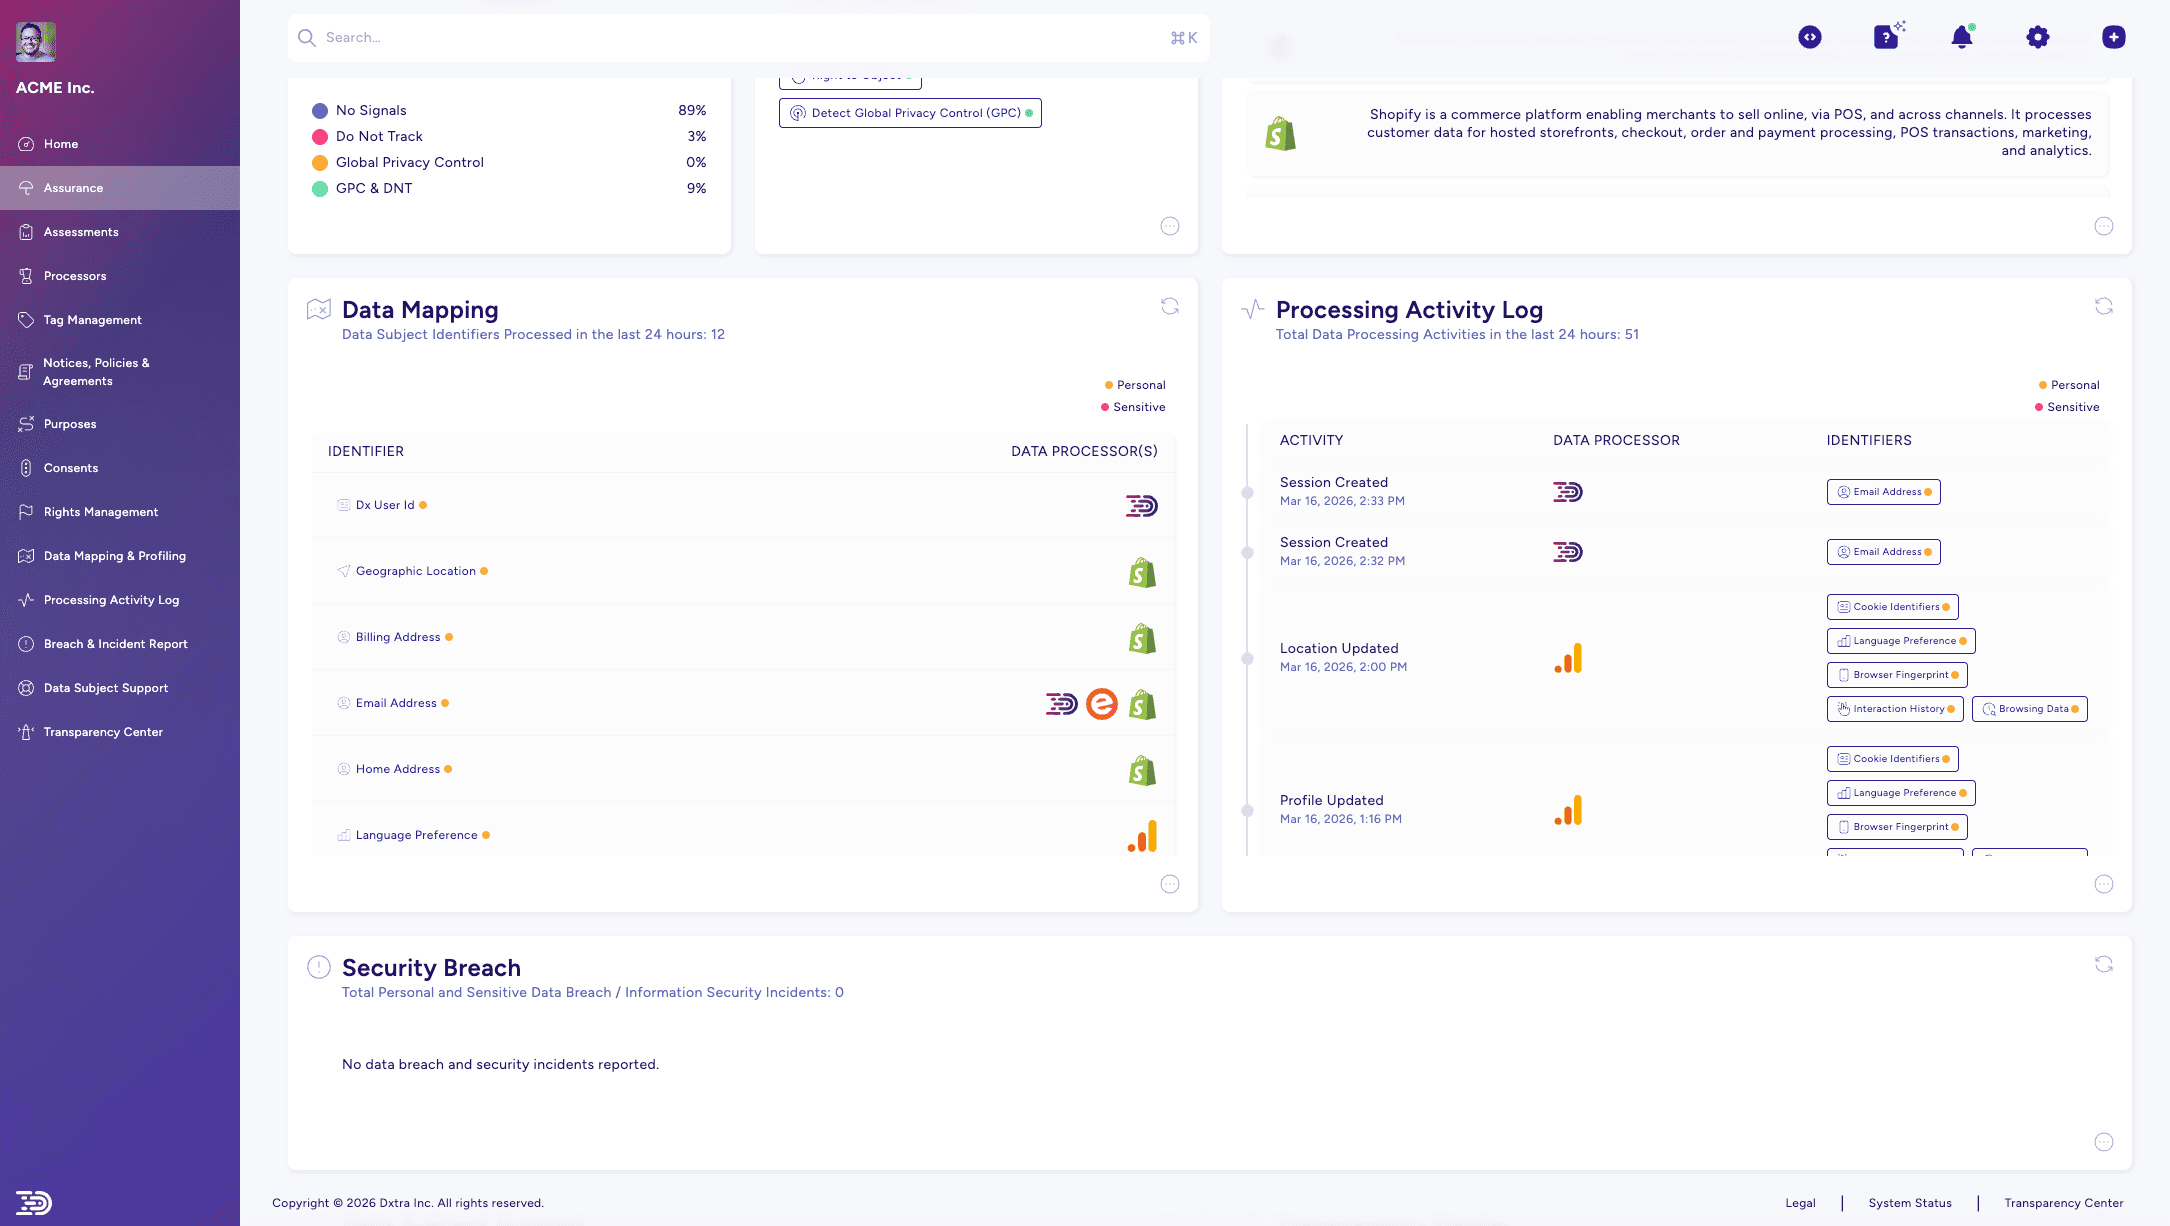The width and height of the screenshot is (2170, 1226).
Task: Open Security Breach panel ellipsis menu
Action: pos(2103,1142)
